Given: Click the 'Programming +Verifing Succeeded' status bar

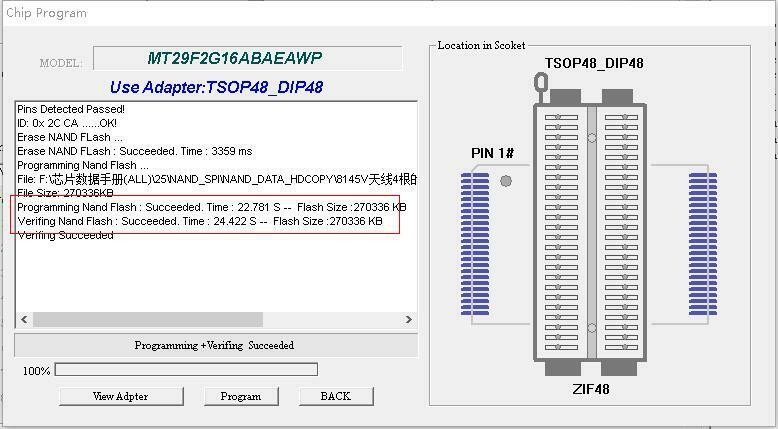Looking at the screenshot, I should 215,345.
